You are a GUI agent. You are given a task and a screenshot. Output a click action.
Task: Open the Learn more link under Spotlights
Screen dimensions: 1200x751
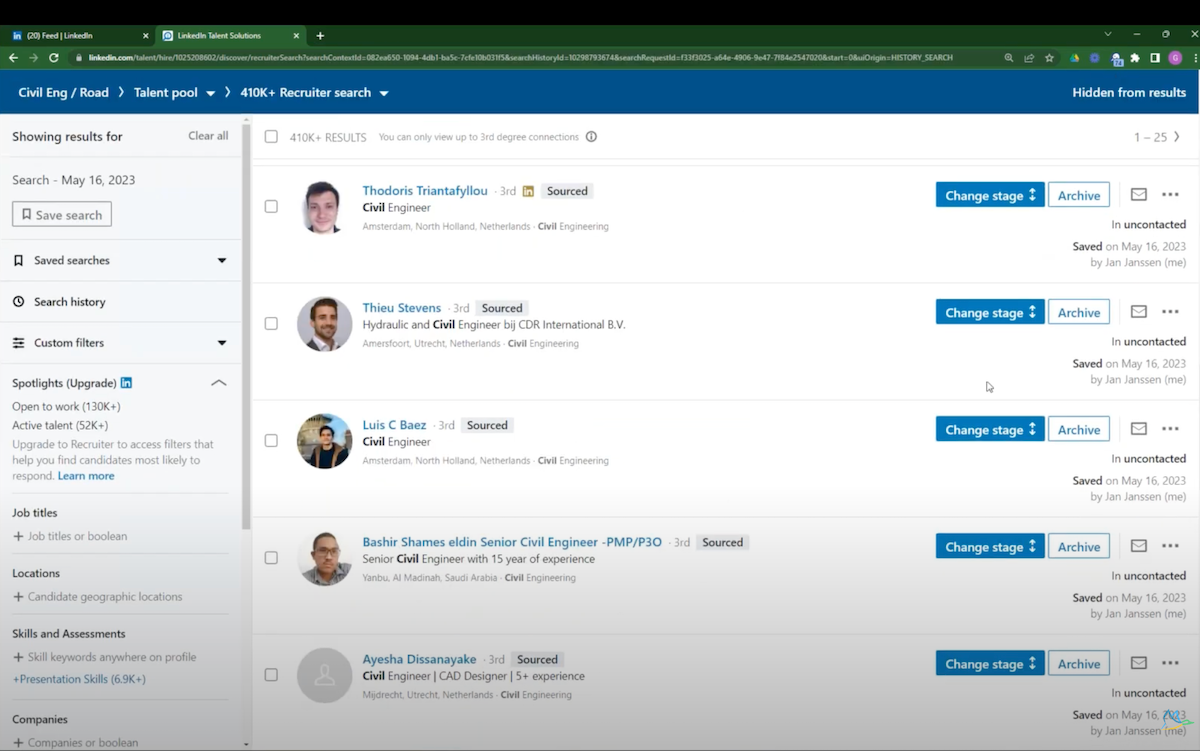(x=85, y=475)
